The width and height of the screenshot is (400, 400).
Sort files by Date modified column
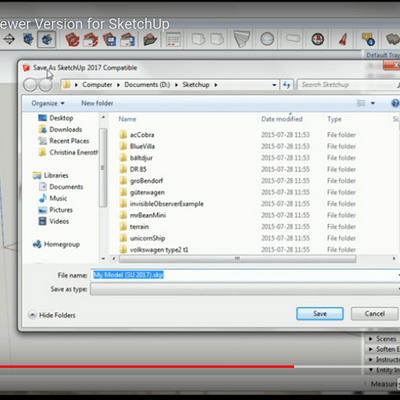pos(282,119)
